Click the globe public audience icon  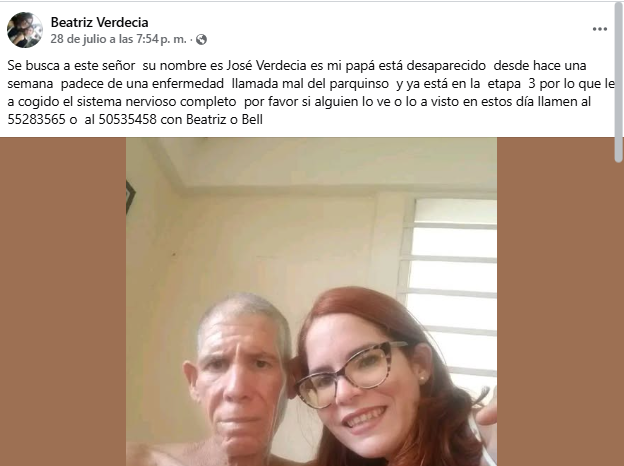[x=201, y=39]
